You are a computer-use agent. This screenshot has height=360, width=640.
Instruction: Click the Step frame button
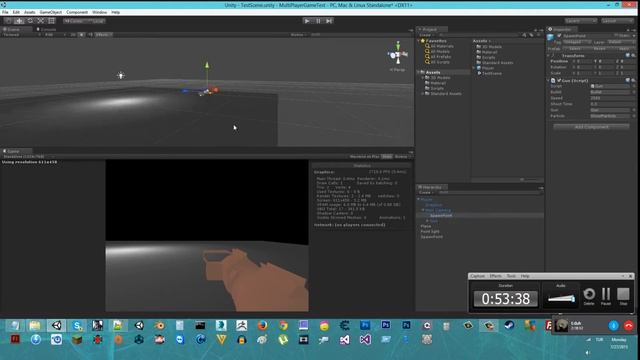pyautogui.click(x=329, y=21)
